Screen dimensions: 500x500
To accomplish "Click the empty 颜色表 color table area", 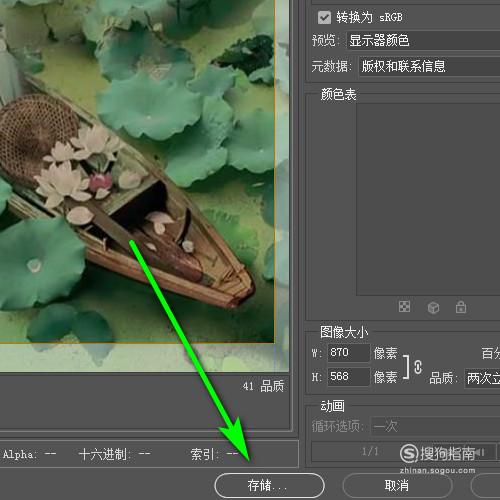I will click(x=428, y=199).
